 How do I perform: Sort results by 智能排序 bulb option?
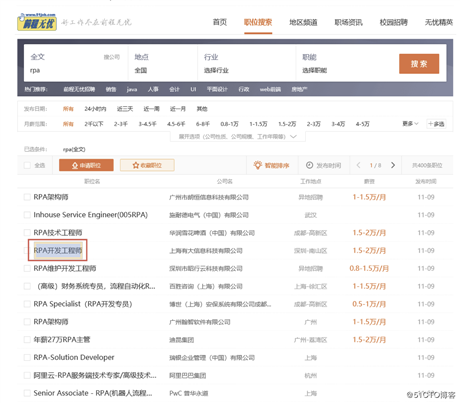coord(271,165)
